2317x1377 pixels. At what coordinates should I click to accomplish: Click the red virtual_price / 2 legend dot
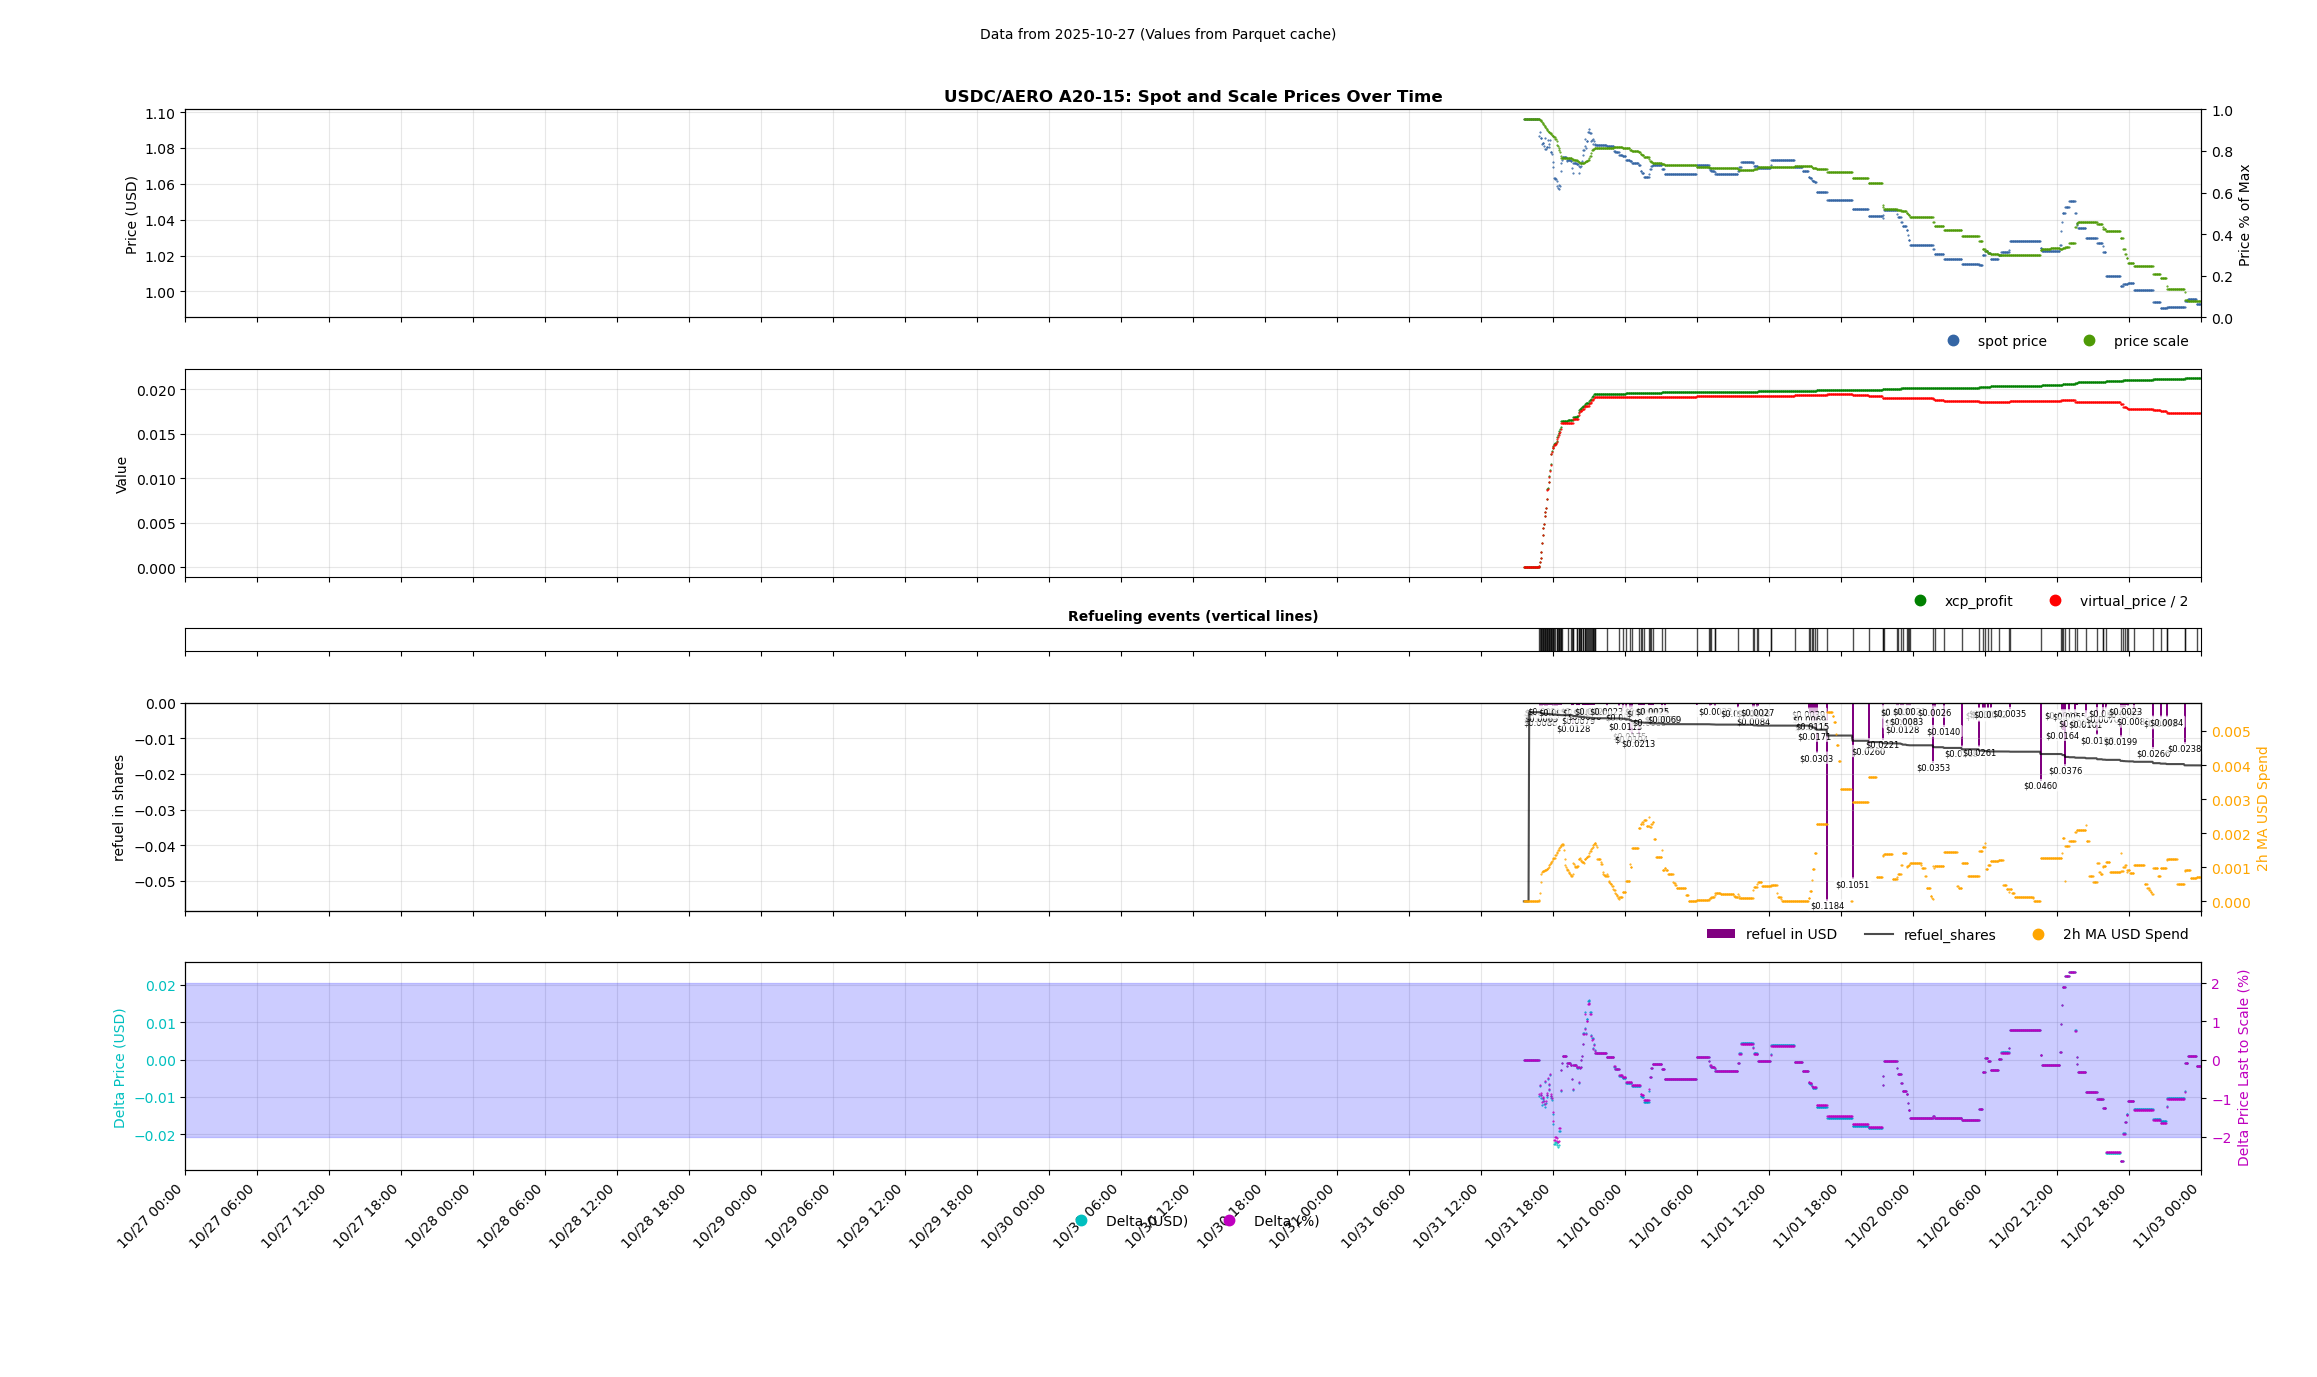point(2055,601)
